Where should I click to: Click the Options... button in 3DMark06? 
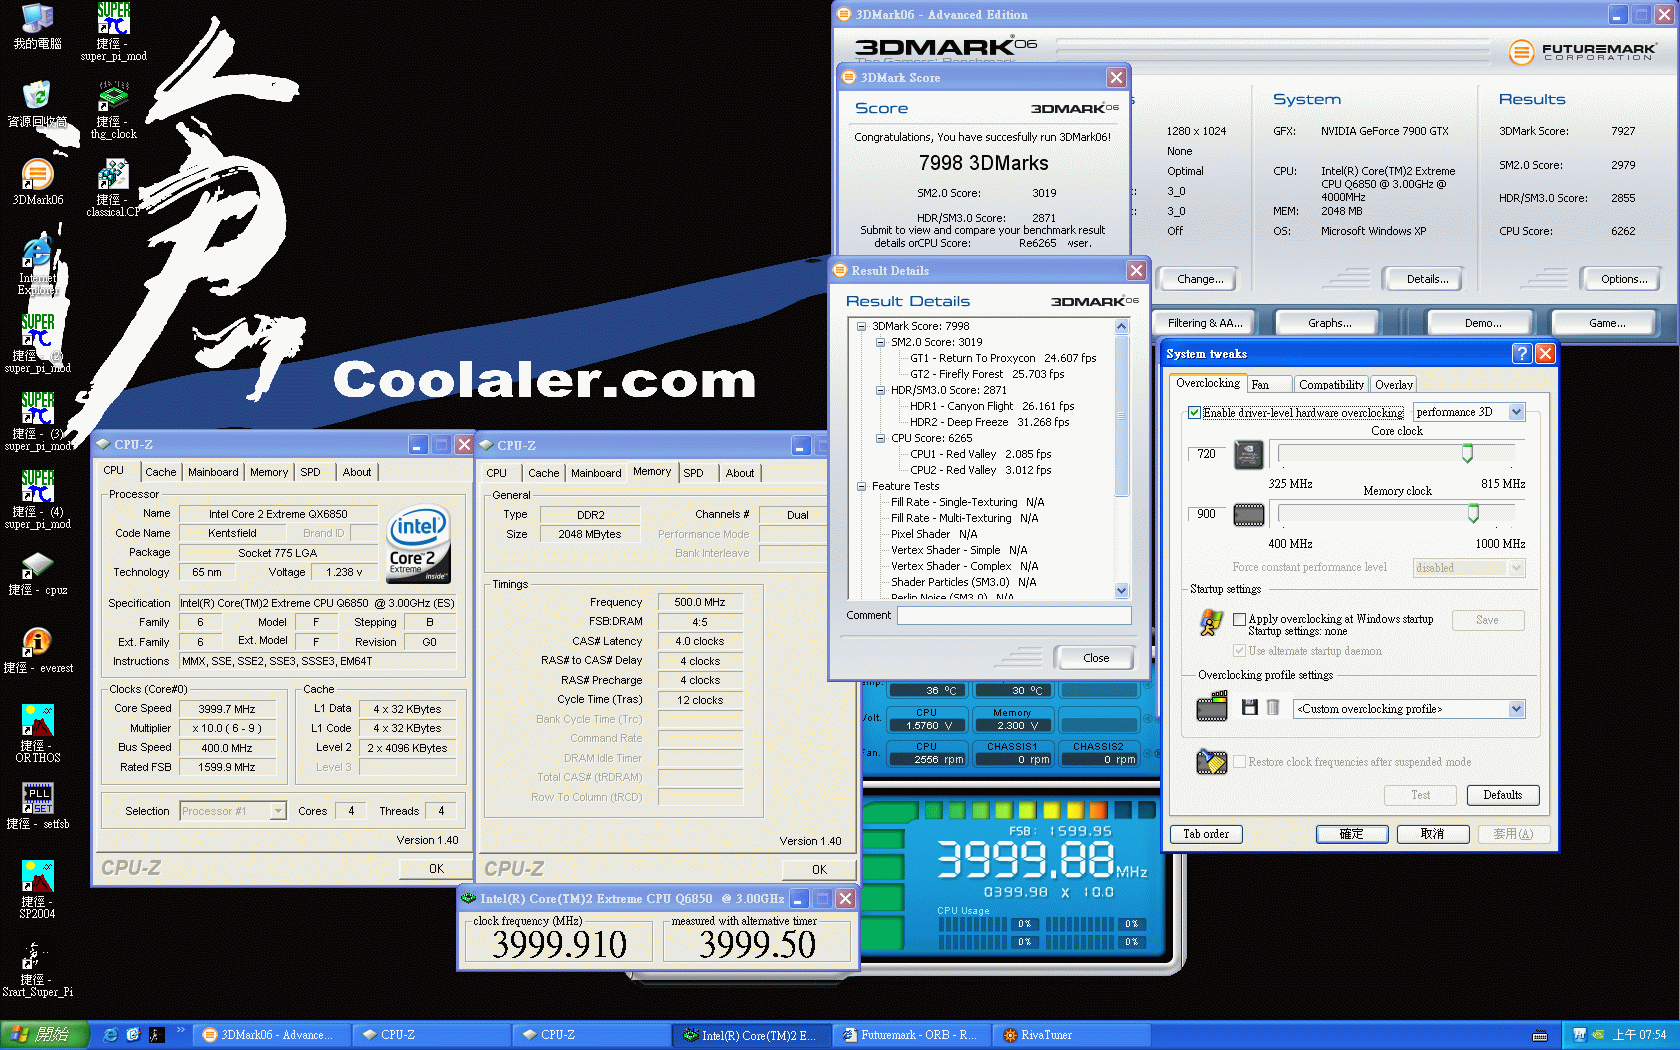[x=1624, y=279]
